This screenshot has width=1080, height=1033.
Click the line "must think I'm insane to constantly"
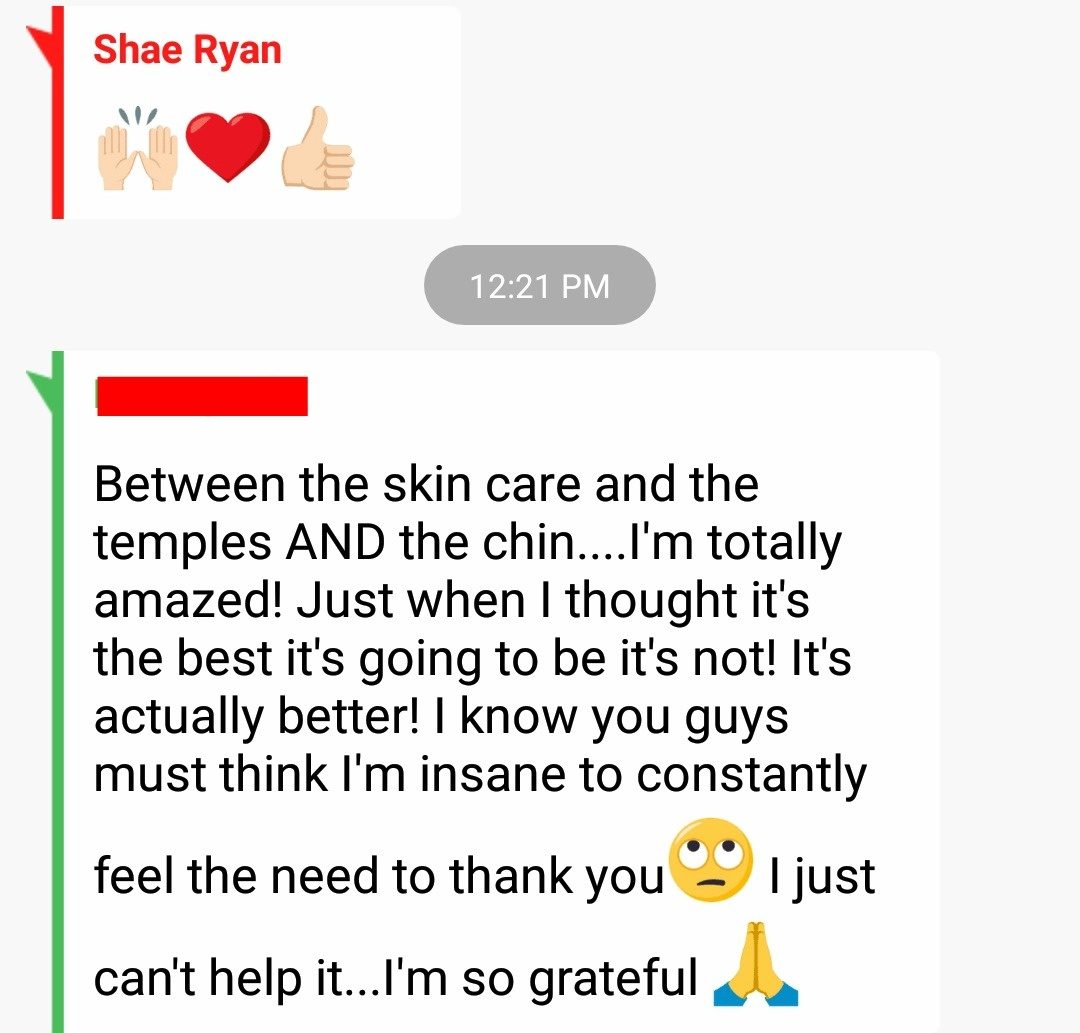point(480,775)
